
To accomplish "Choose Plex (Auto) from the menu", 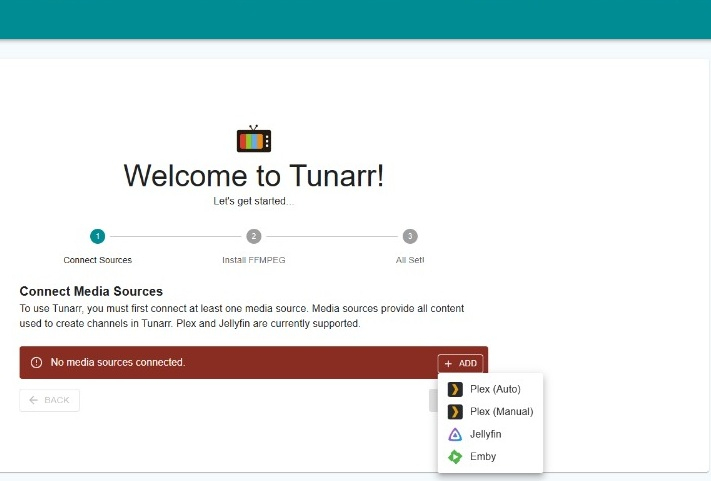I will (490, 389).
